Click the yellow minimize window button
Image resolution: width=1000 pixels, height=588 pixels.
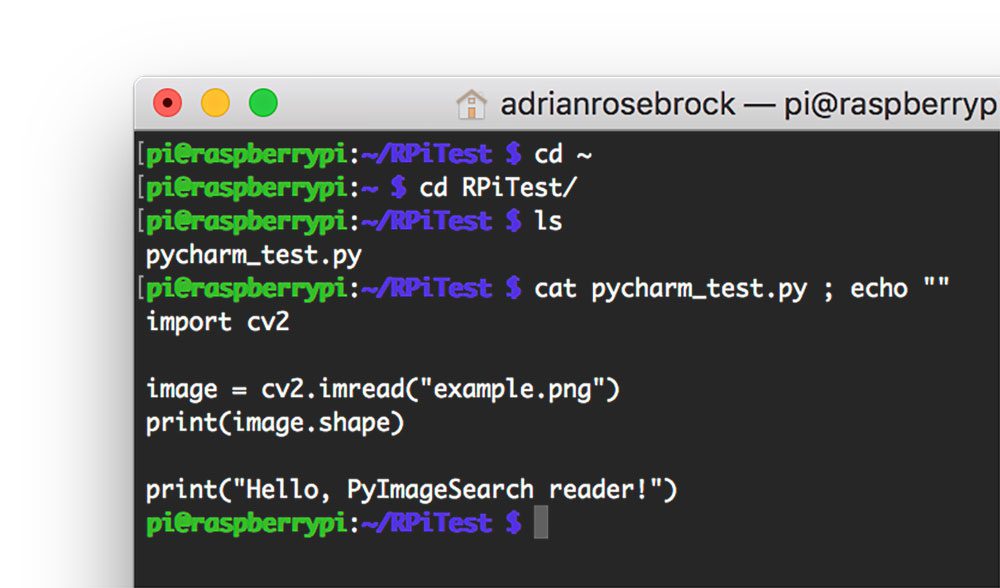click(x=216, y=103)
